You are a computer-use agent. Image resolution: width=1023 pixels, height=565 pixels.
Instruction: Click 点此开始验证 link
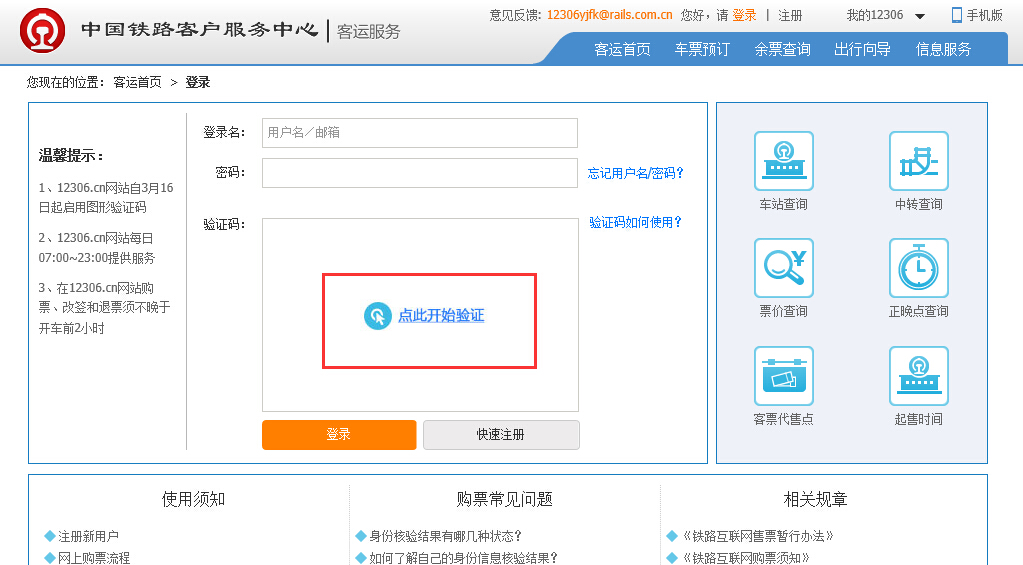pyautogui.click(x=441, y=316)
